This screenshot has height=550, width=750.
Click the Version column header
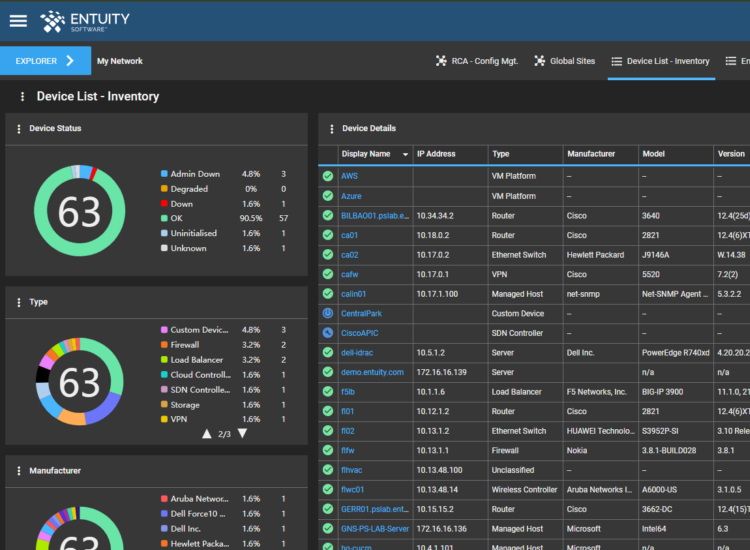pos(731,154)
